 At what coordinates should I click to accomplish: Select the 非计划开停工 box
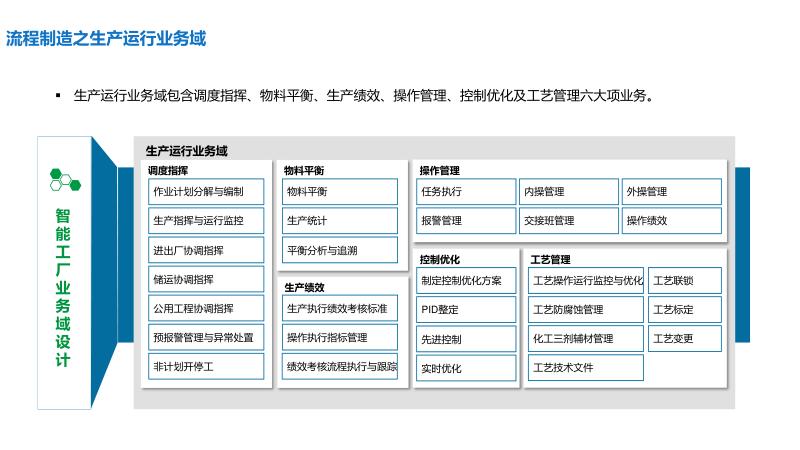click(x=206, y=366)
